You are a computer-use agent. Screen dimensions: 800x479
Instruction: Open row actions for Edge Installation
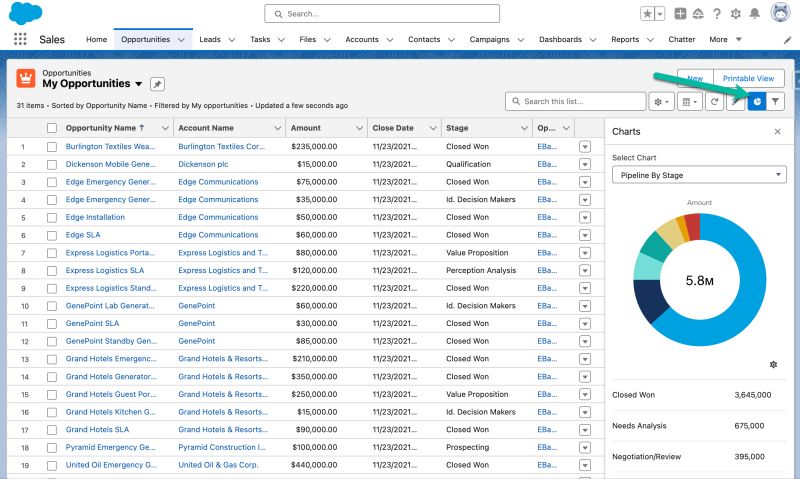click(x=585, y=217)
